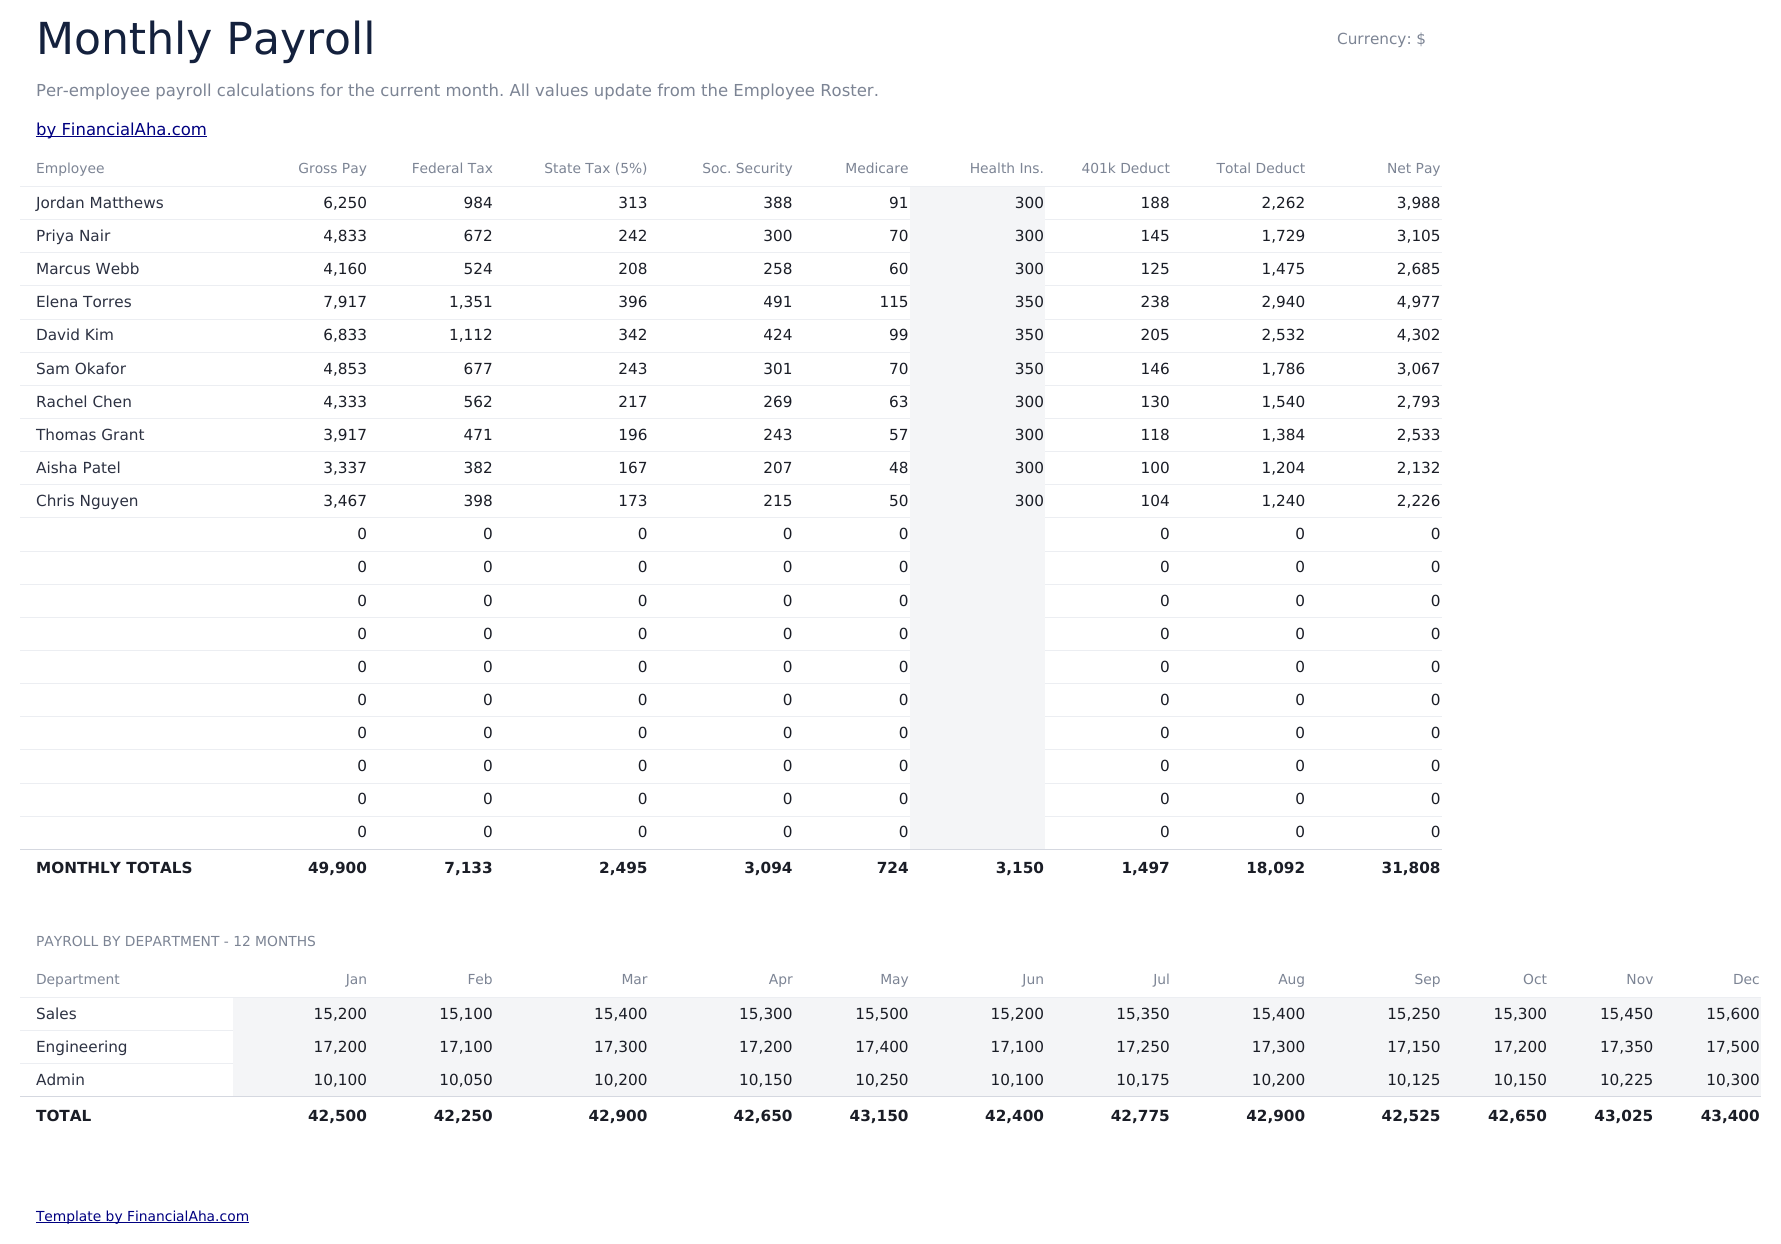The image size is (1781, 1244).
Task: Click the Health Ins. column header
Action: click(x=1006, y=168)
